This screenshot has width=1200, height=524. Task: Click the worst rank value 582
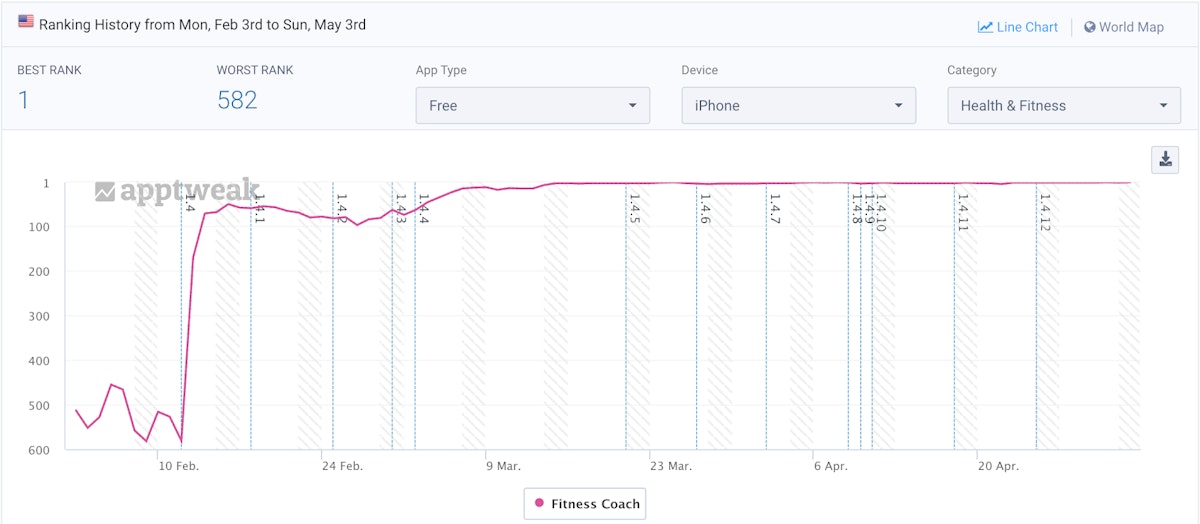[x=237, y=100]
